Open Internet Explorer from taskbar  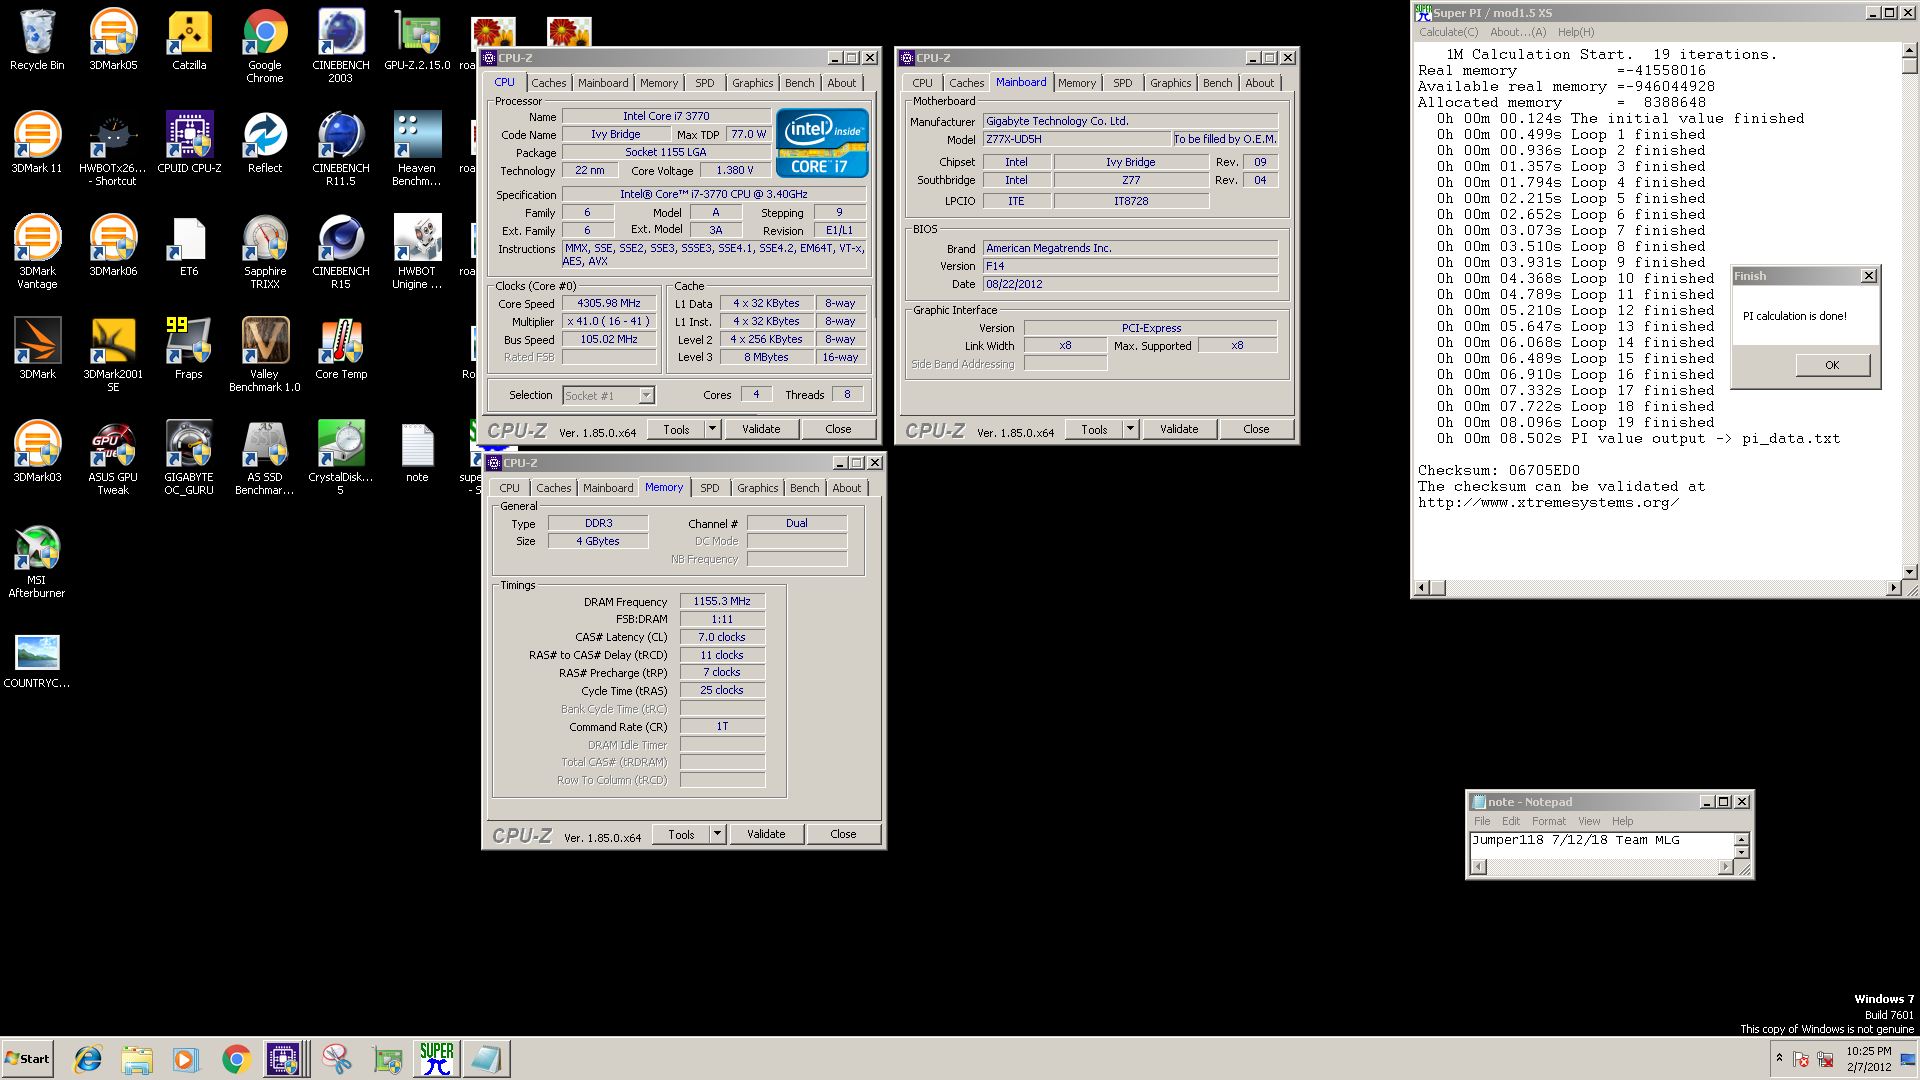point(88,1058)
